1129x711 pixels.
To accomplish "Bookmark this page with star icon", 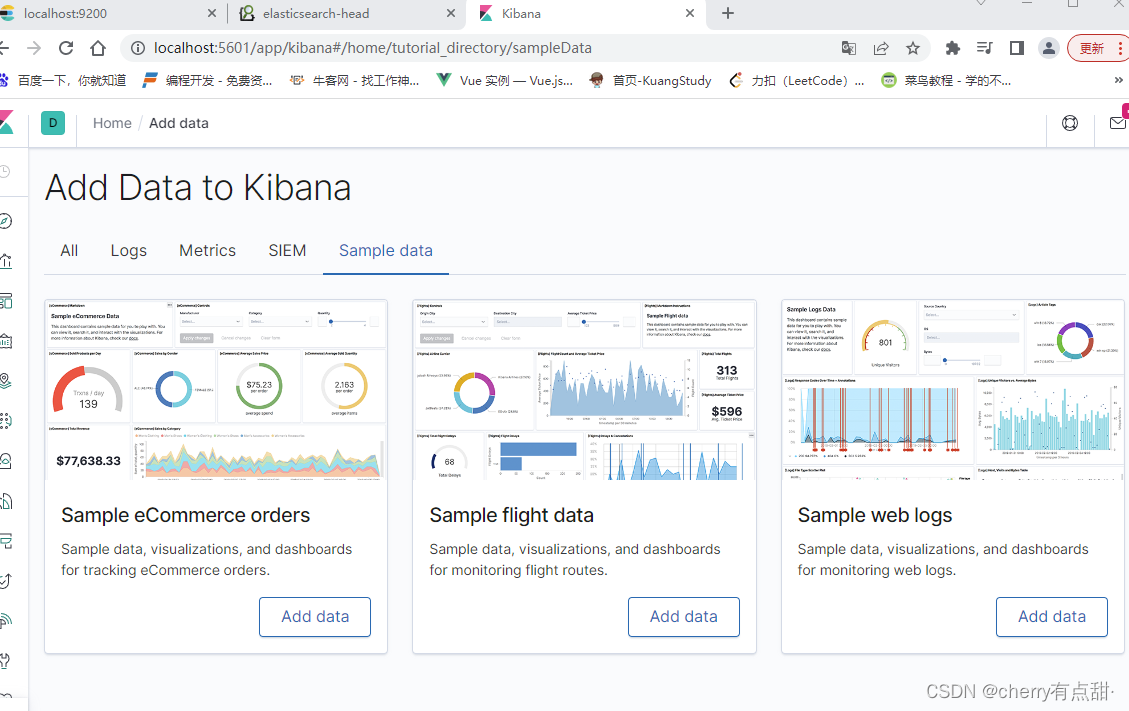I will tap(913, 48).
